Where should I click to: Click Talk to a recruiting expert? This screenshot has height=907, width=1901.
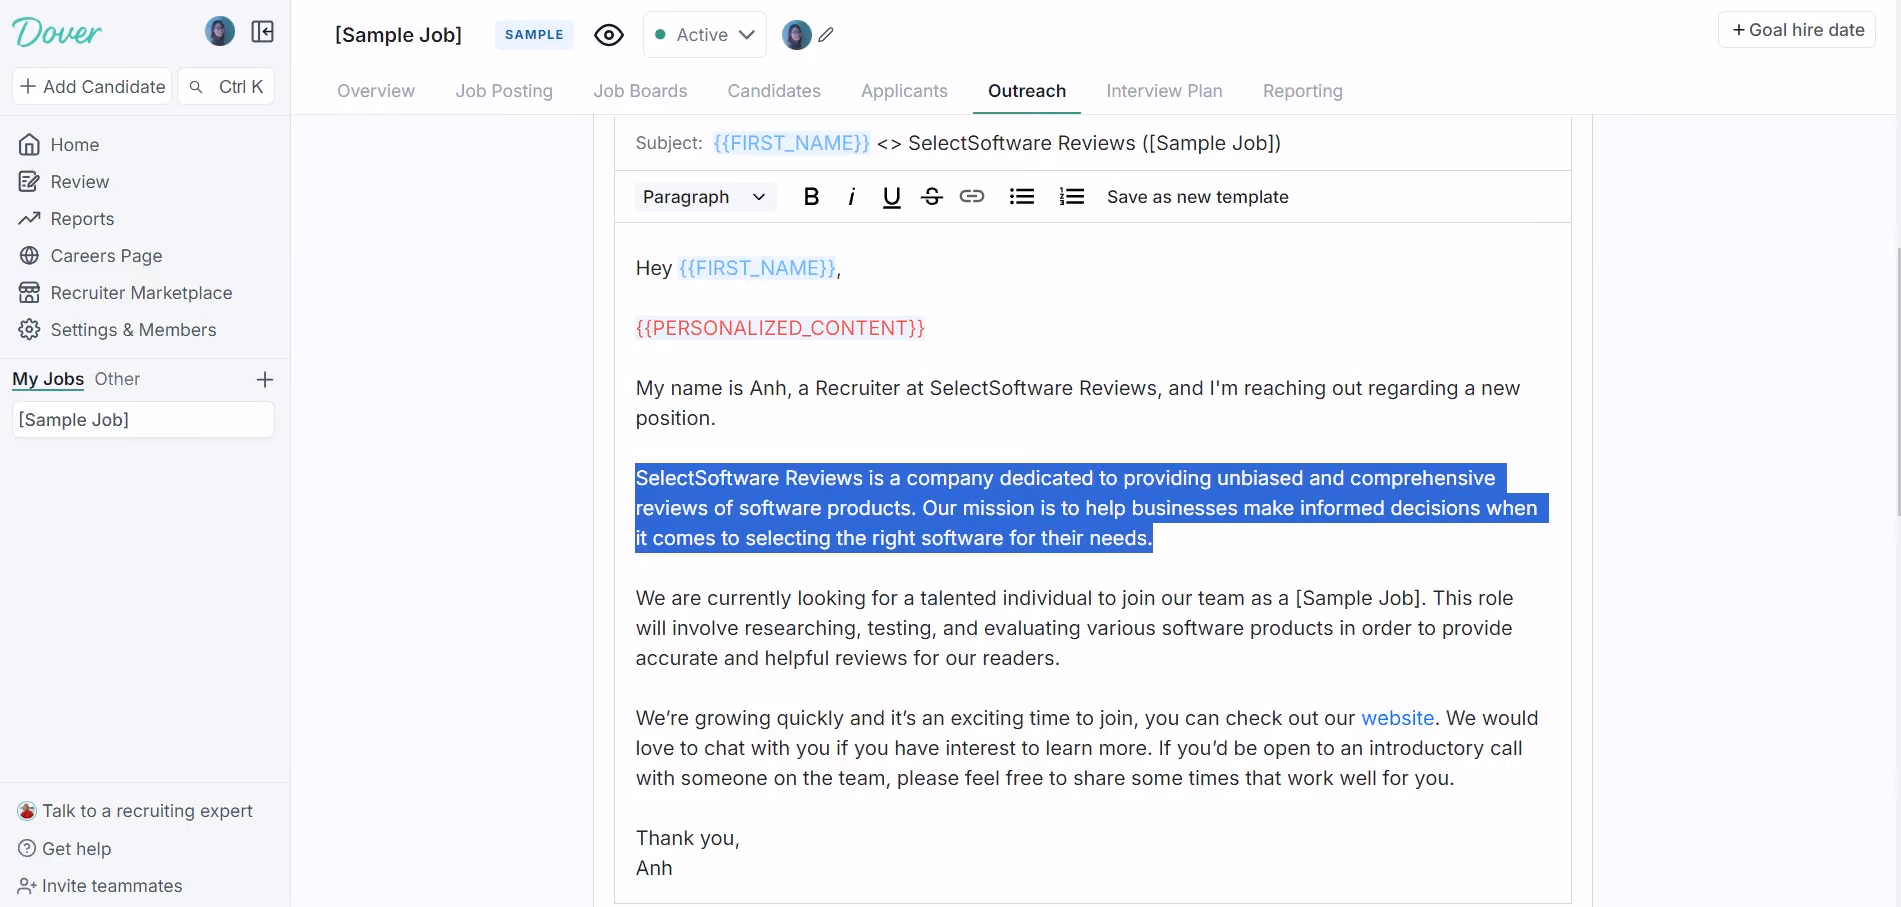pyautogui.click(x=135, y=811)
